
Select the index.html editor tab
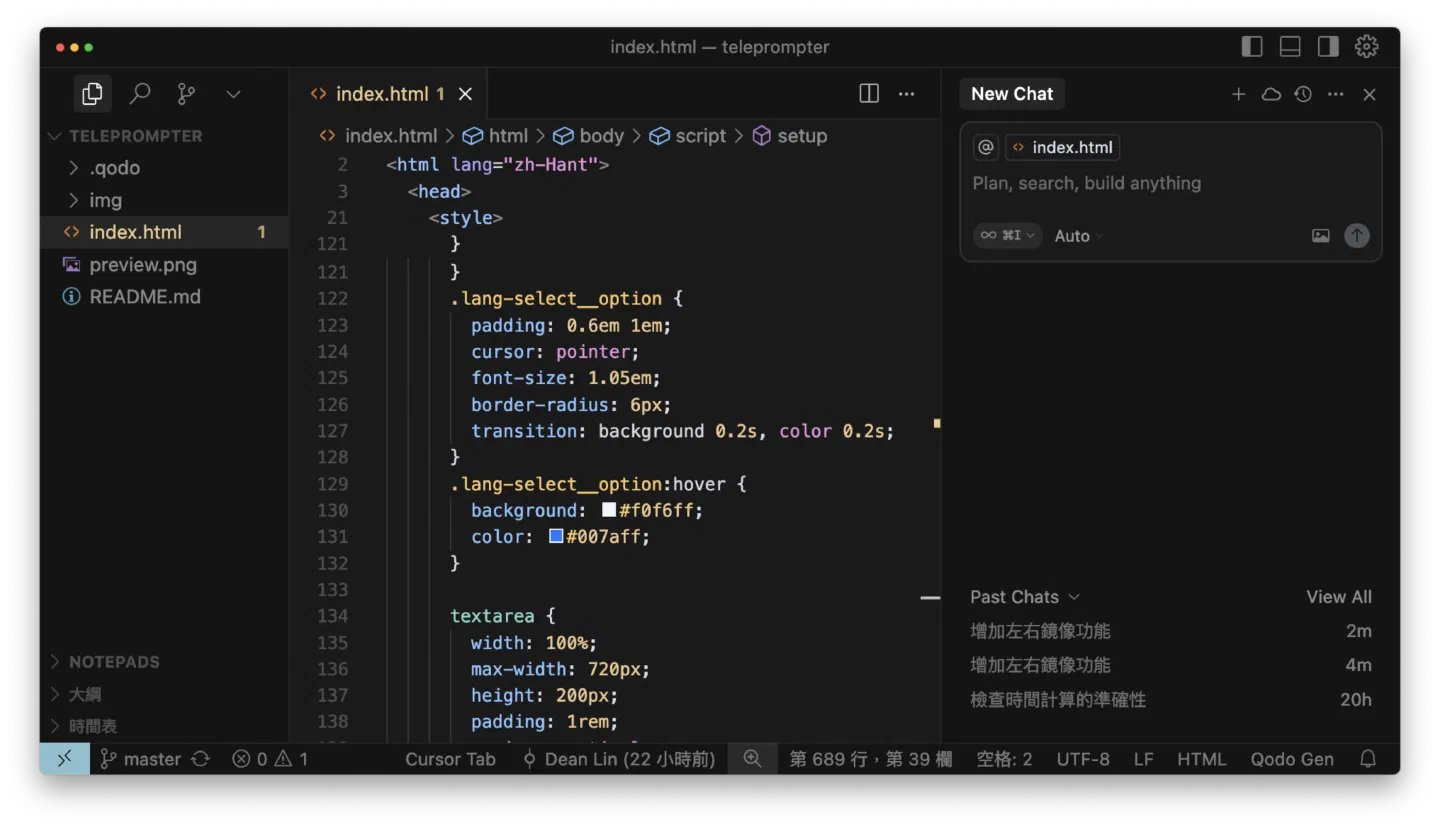[x=390, y=94]
